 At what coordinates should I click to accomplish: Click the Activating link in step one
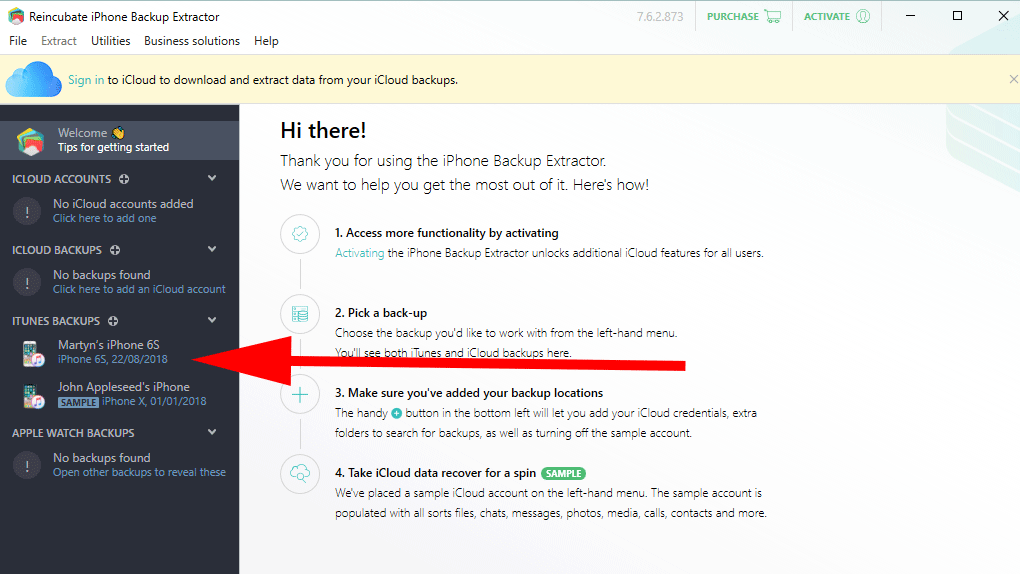pos(359,253)
